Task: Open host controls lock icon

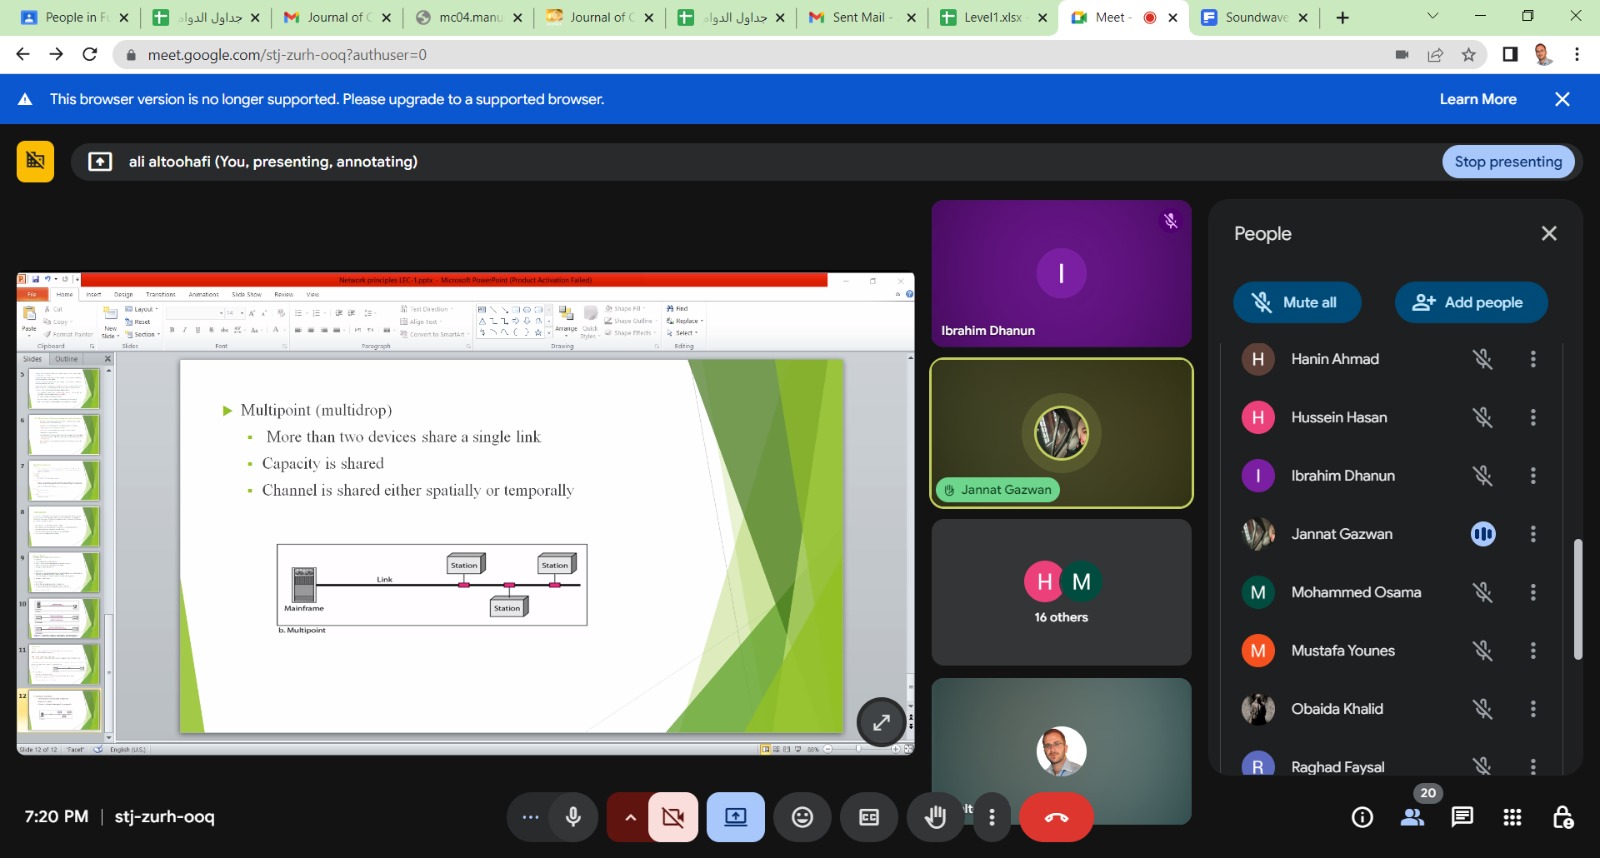Action: pyautogui.click(x=1563, y=817)
